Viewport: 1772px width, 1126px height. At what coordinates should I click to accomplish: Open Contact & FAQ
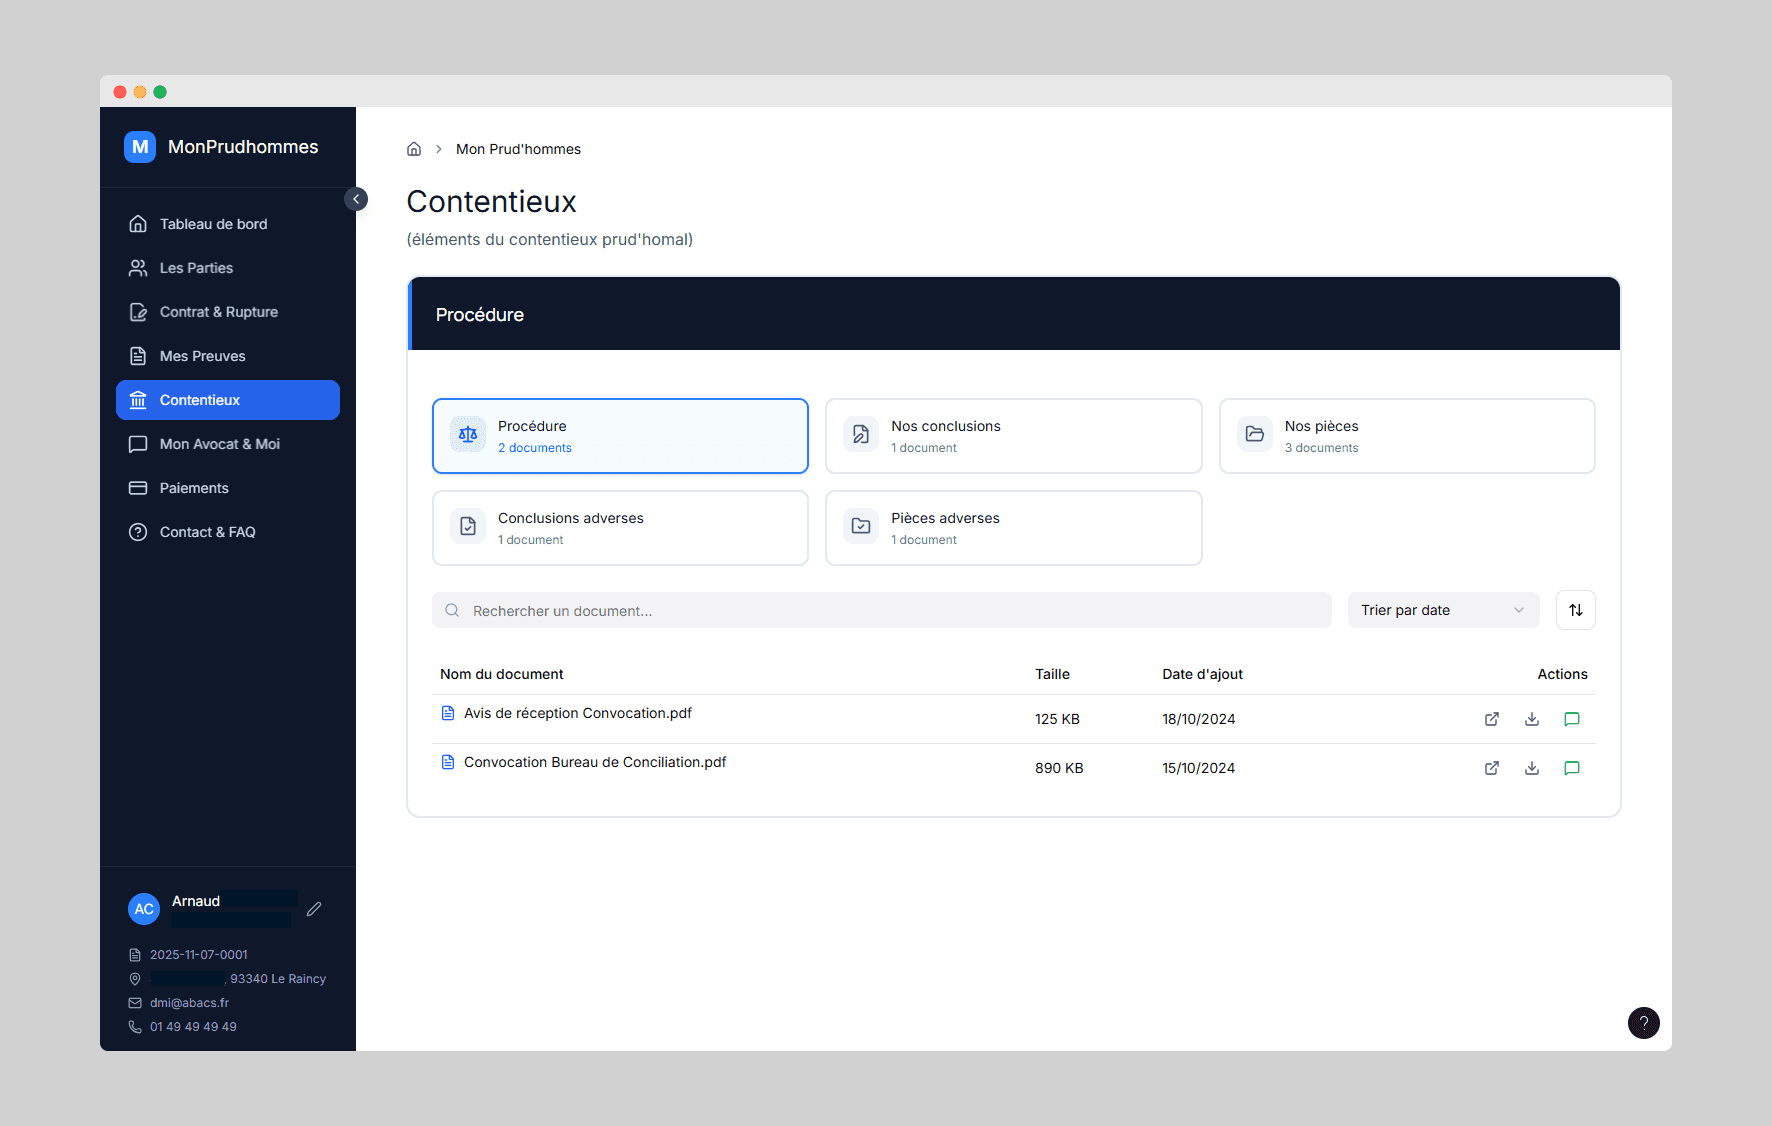[x=207, y=531]
